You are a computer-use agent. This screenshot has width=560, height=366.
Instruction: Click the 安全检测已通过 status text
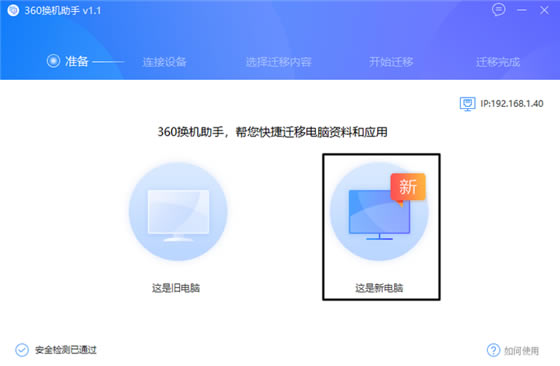[x=66, y=350]
